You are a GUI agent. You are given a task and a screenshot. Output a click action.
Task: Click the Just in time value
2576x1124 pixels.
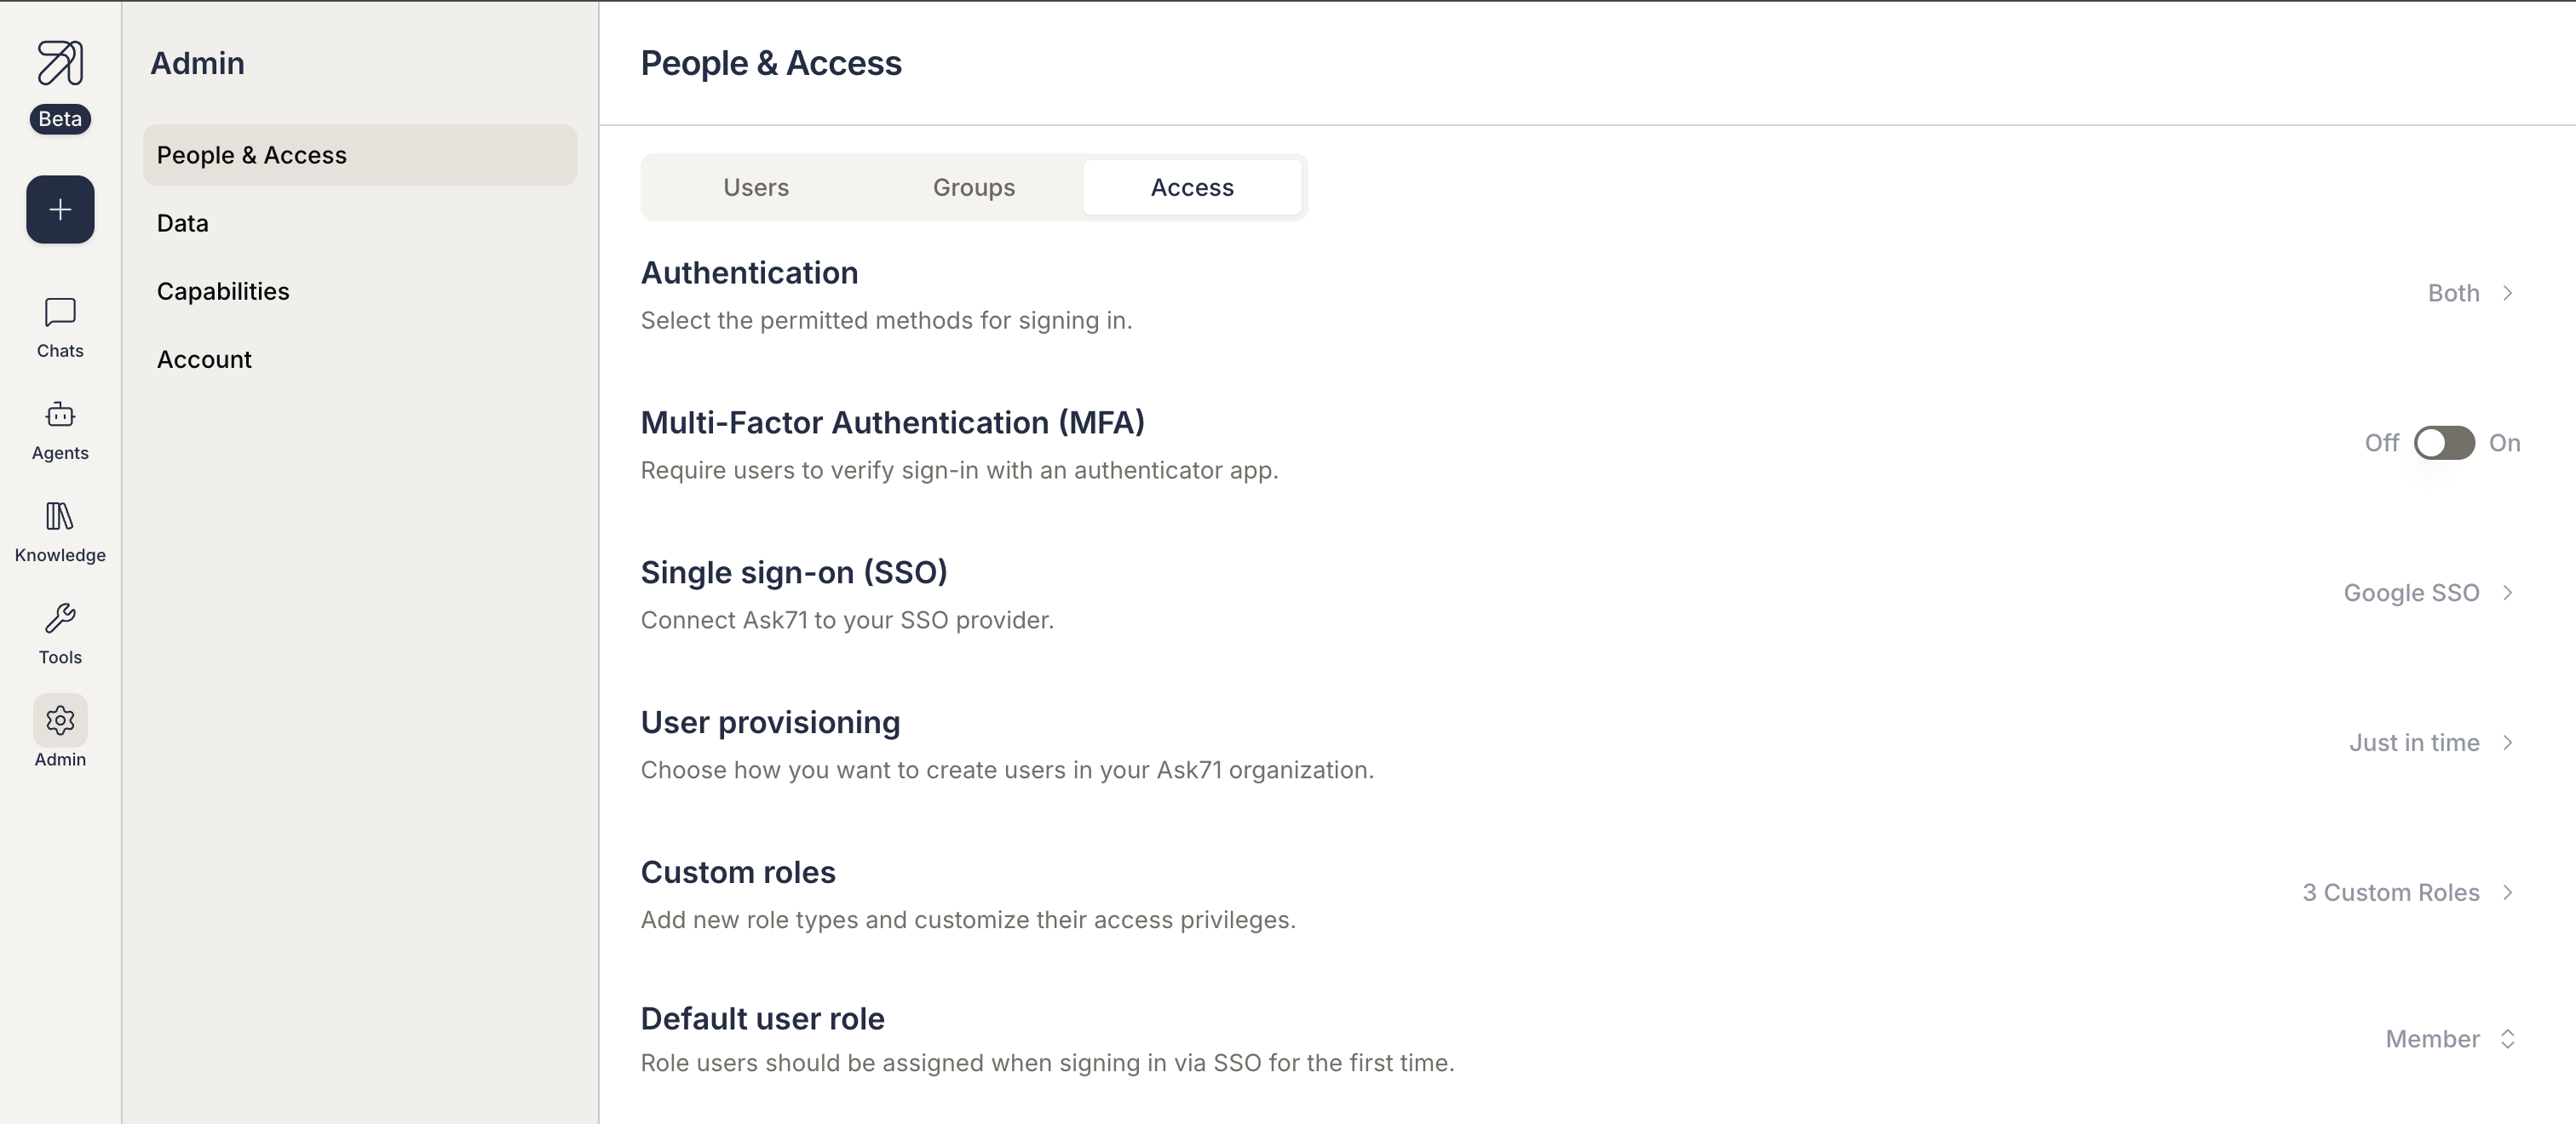(x=2414, y=743)
